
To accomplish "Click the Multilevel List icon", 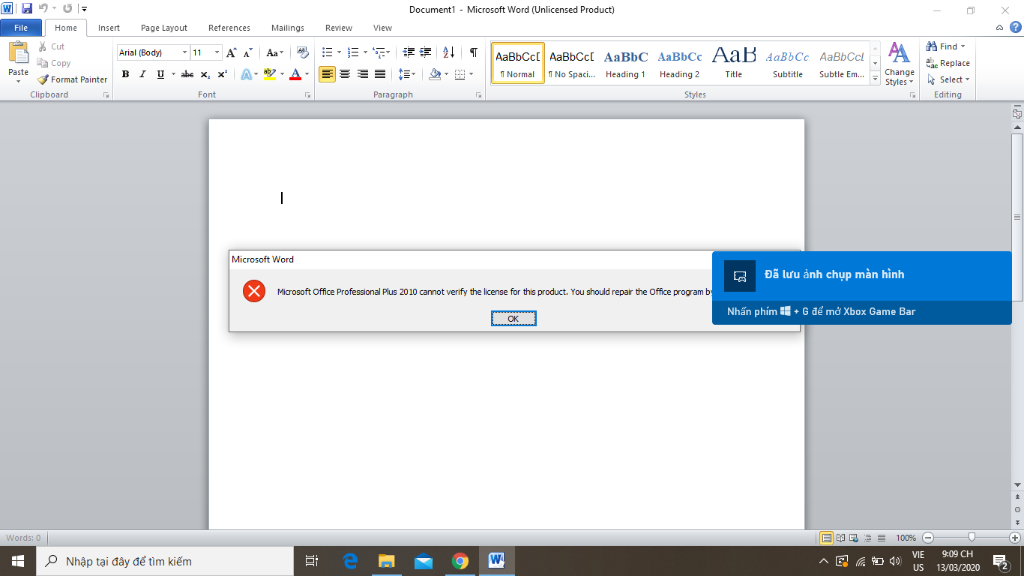I will (x=379, y=53).
